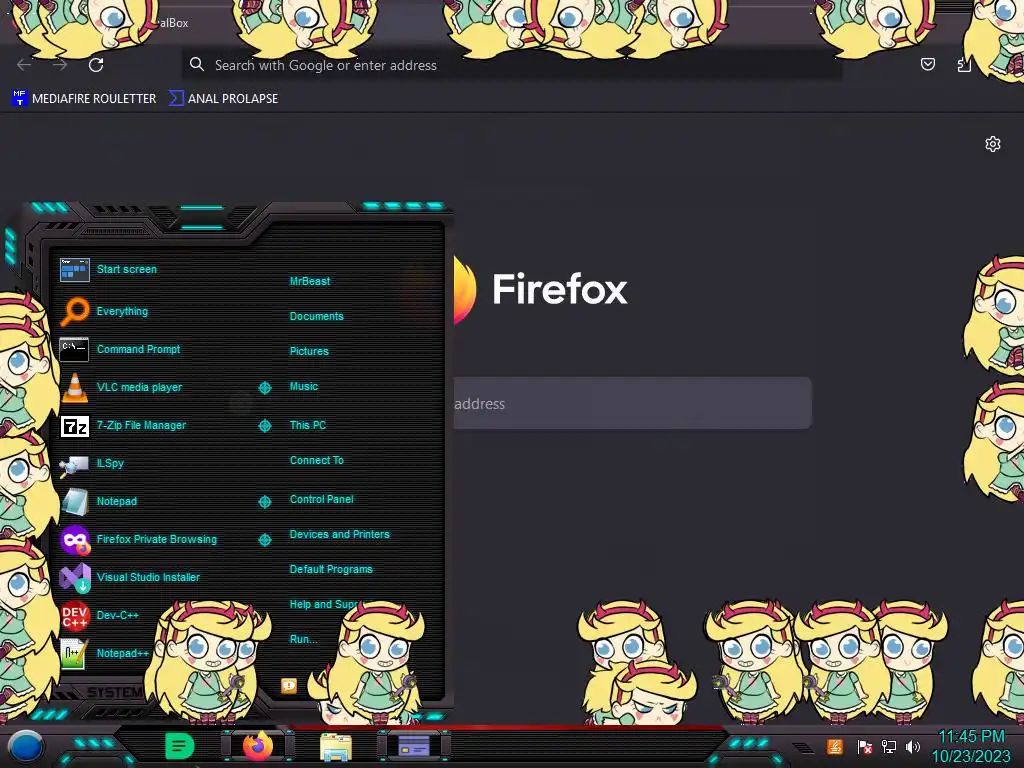Launch the ILSpy icon
The height and width of the screenshot is (768, 1024).
[74, 464]
